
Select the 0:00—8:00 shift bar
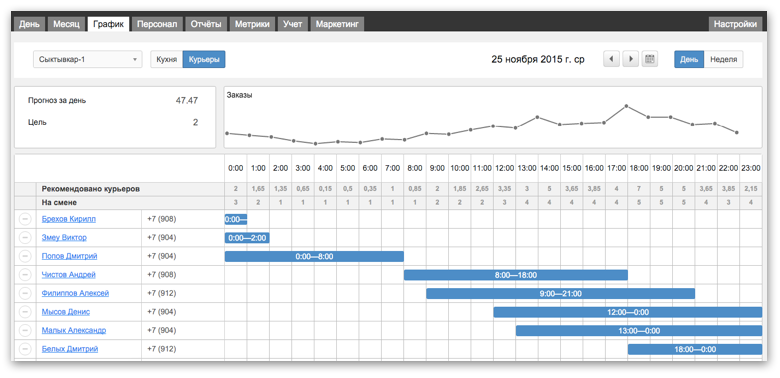pos(314,256)
